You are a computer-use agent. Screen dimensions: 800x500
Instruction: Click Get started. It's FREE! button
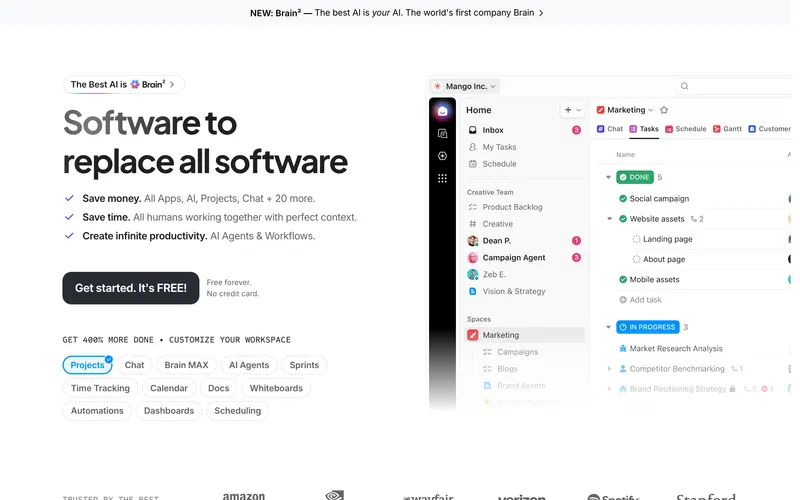pos(131,288)
